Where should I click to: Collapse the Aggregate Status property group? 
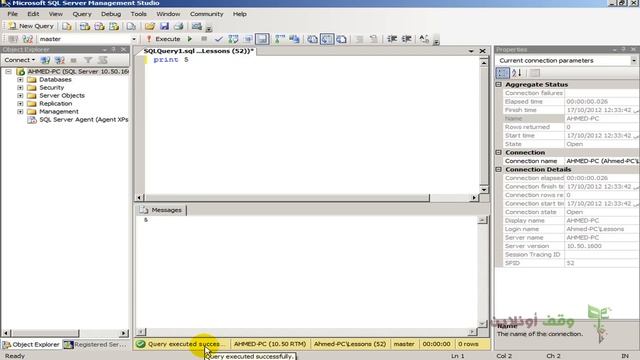(498, 84)
